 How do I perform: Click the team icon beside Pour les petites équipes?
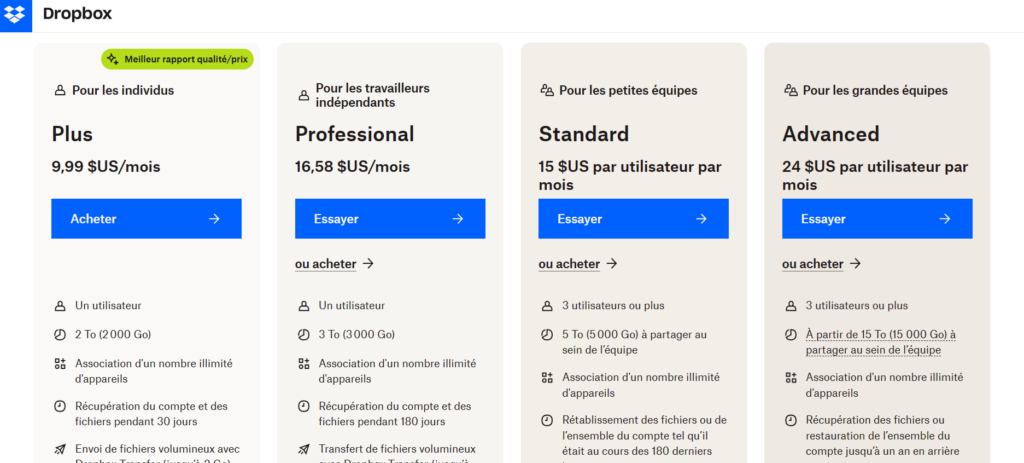(547, 91)
